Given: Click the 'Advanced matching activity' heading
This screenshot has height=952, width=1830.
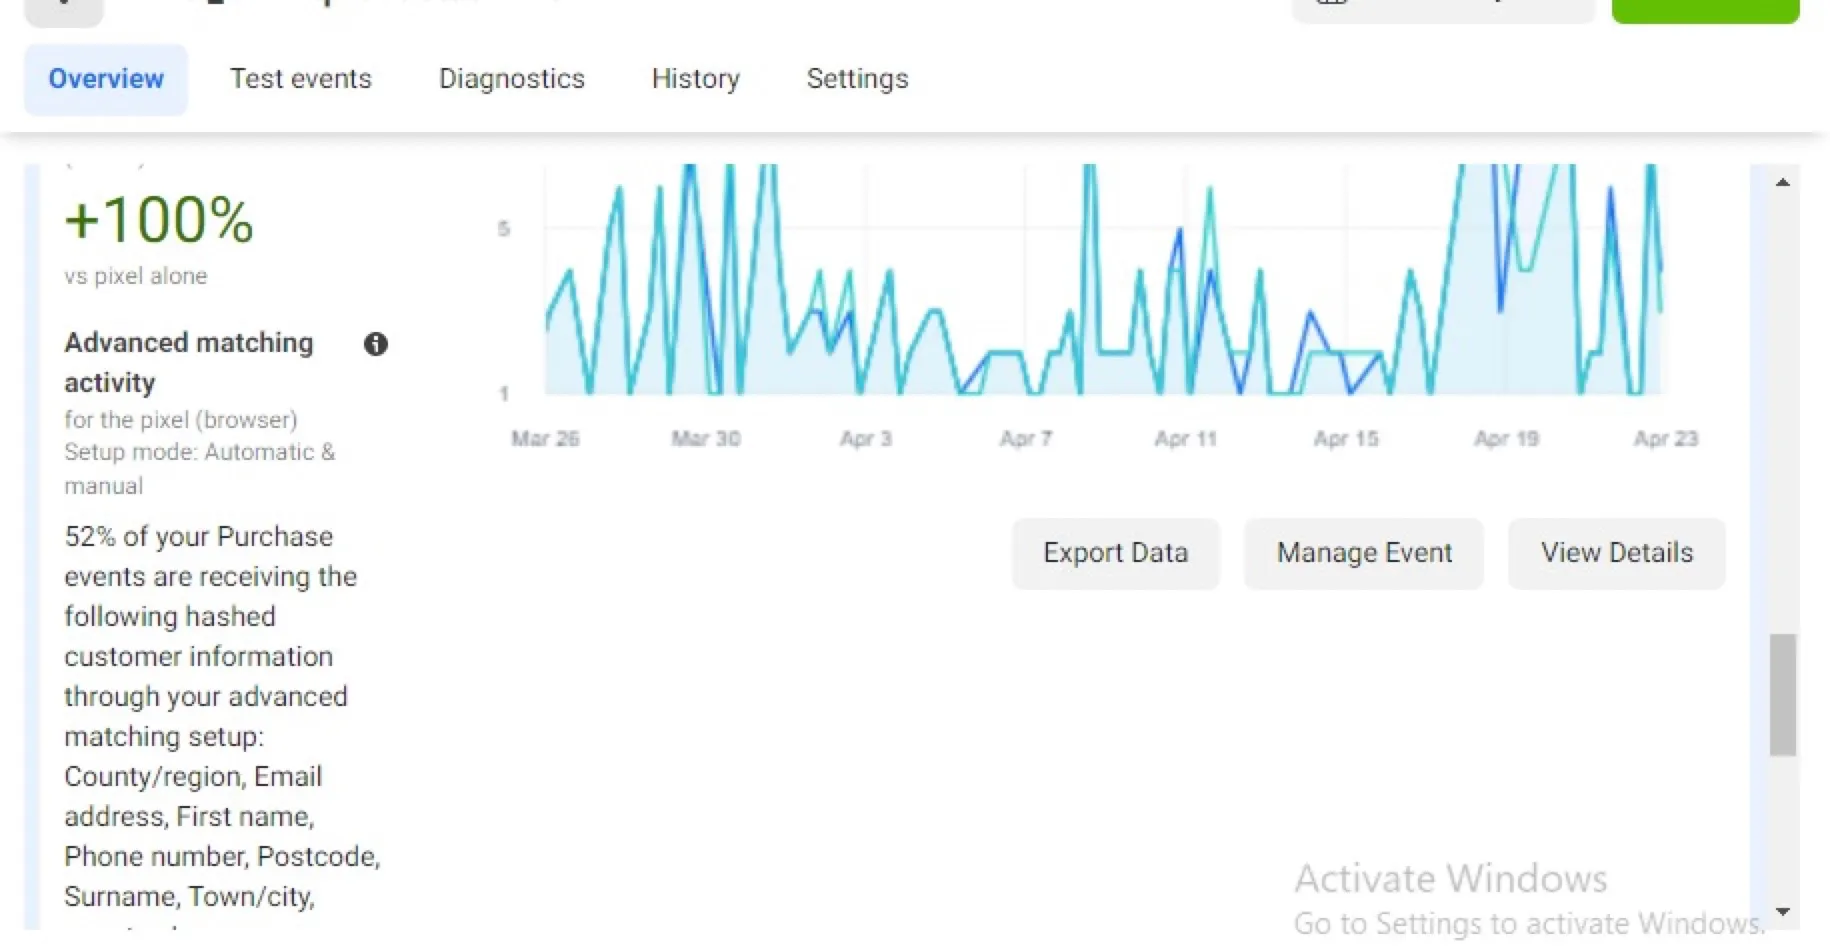Looking at the screenshot, I should tap(189, 362).
